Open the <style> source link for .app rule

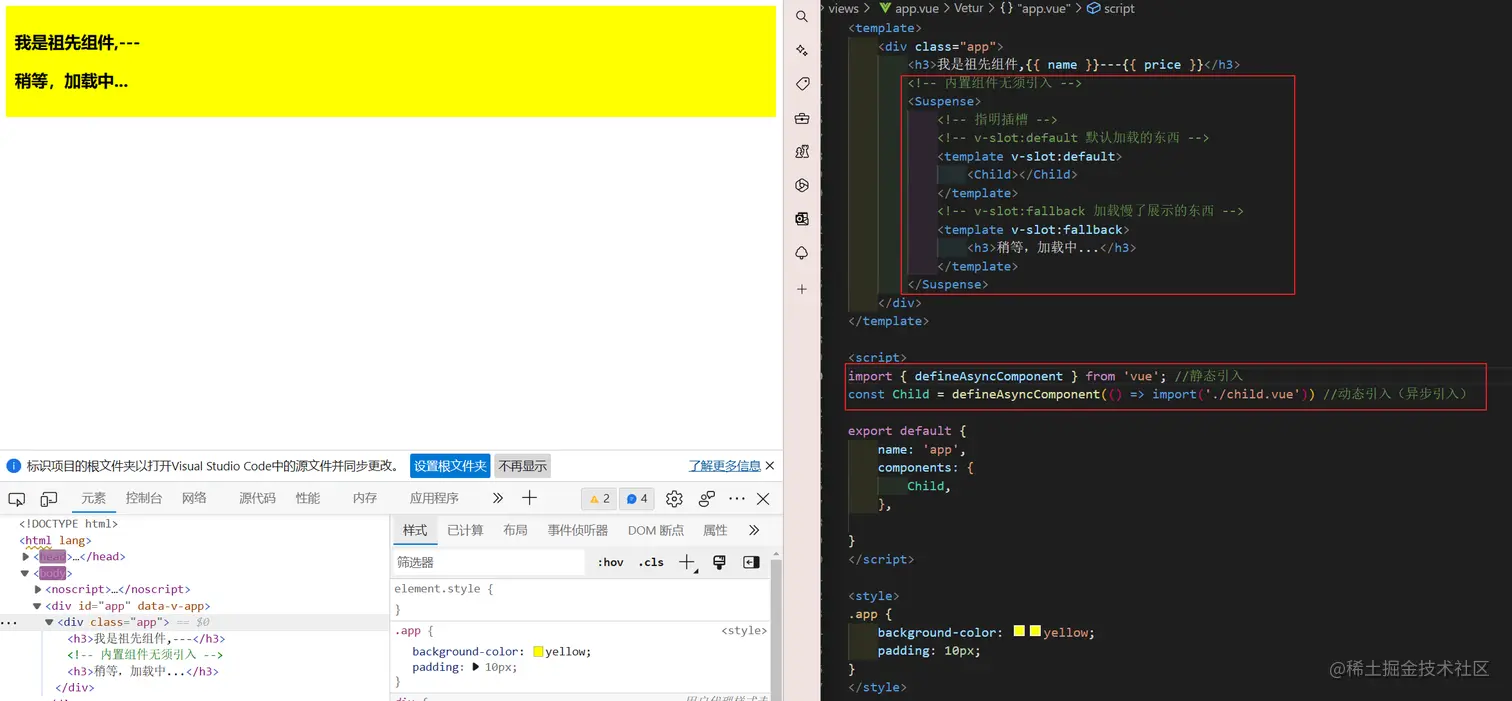coord(743,631)
